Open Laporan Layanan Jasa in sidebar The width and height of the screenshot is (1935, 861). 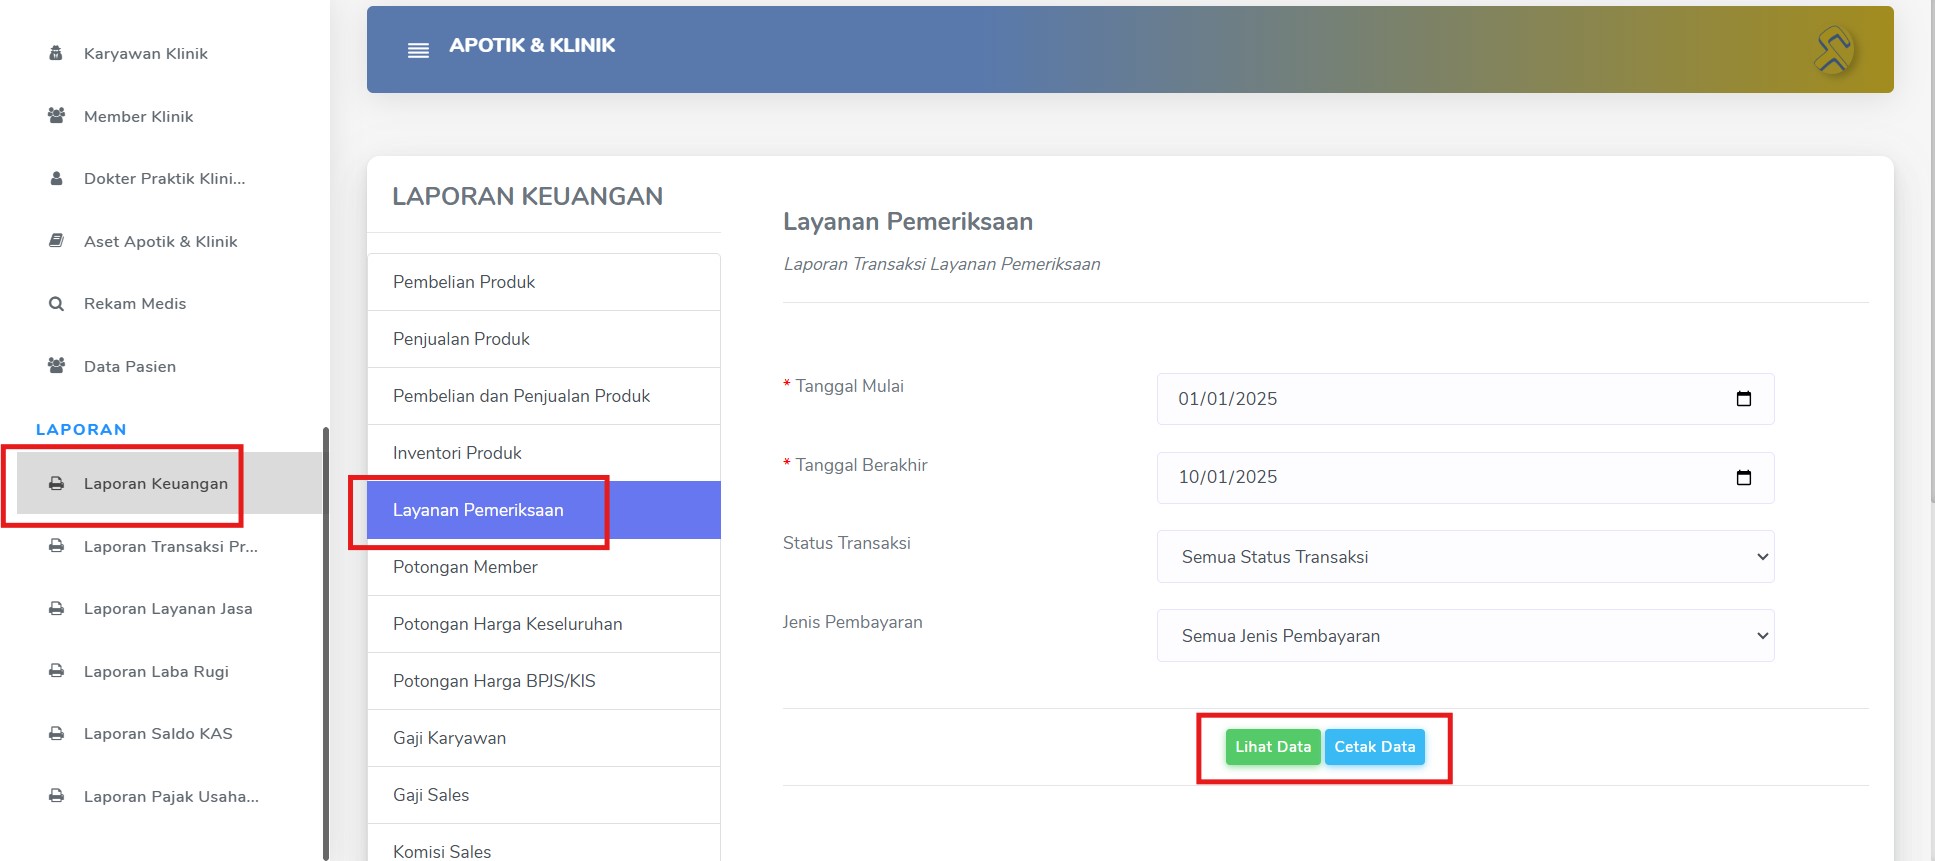[168, 609]
